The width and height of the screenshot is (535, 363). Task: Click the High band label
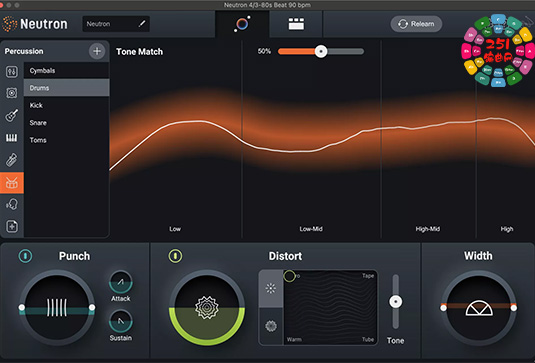(x=507, y=229)
